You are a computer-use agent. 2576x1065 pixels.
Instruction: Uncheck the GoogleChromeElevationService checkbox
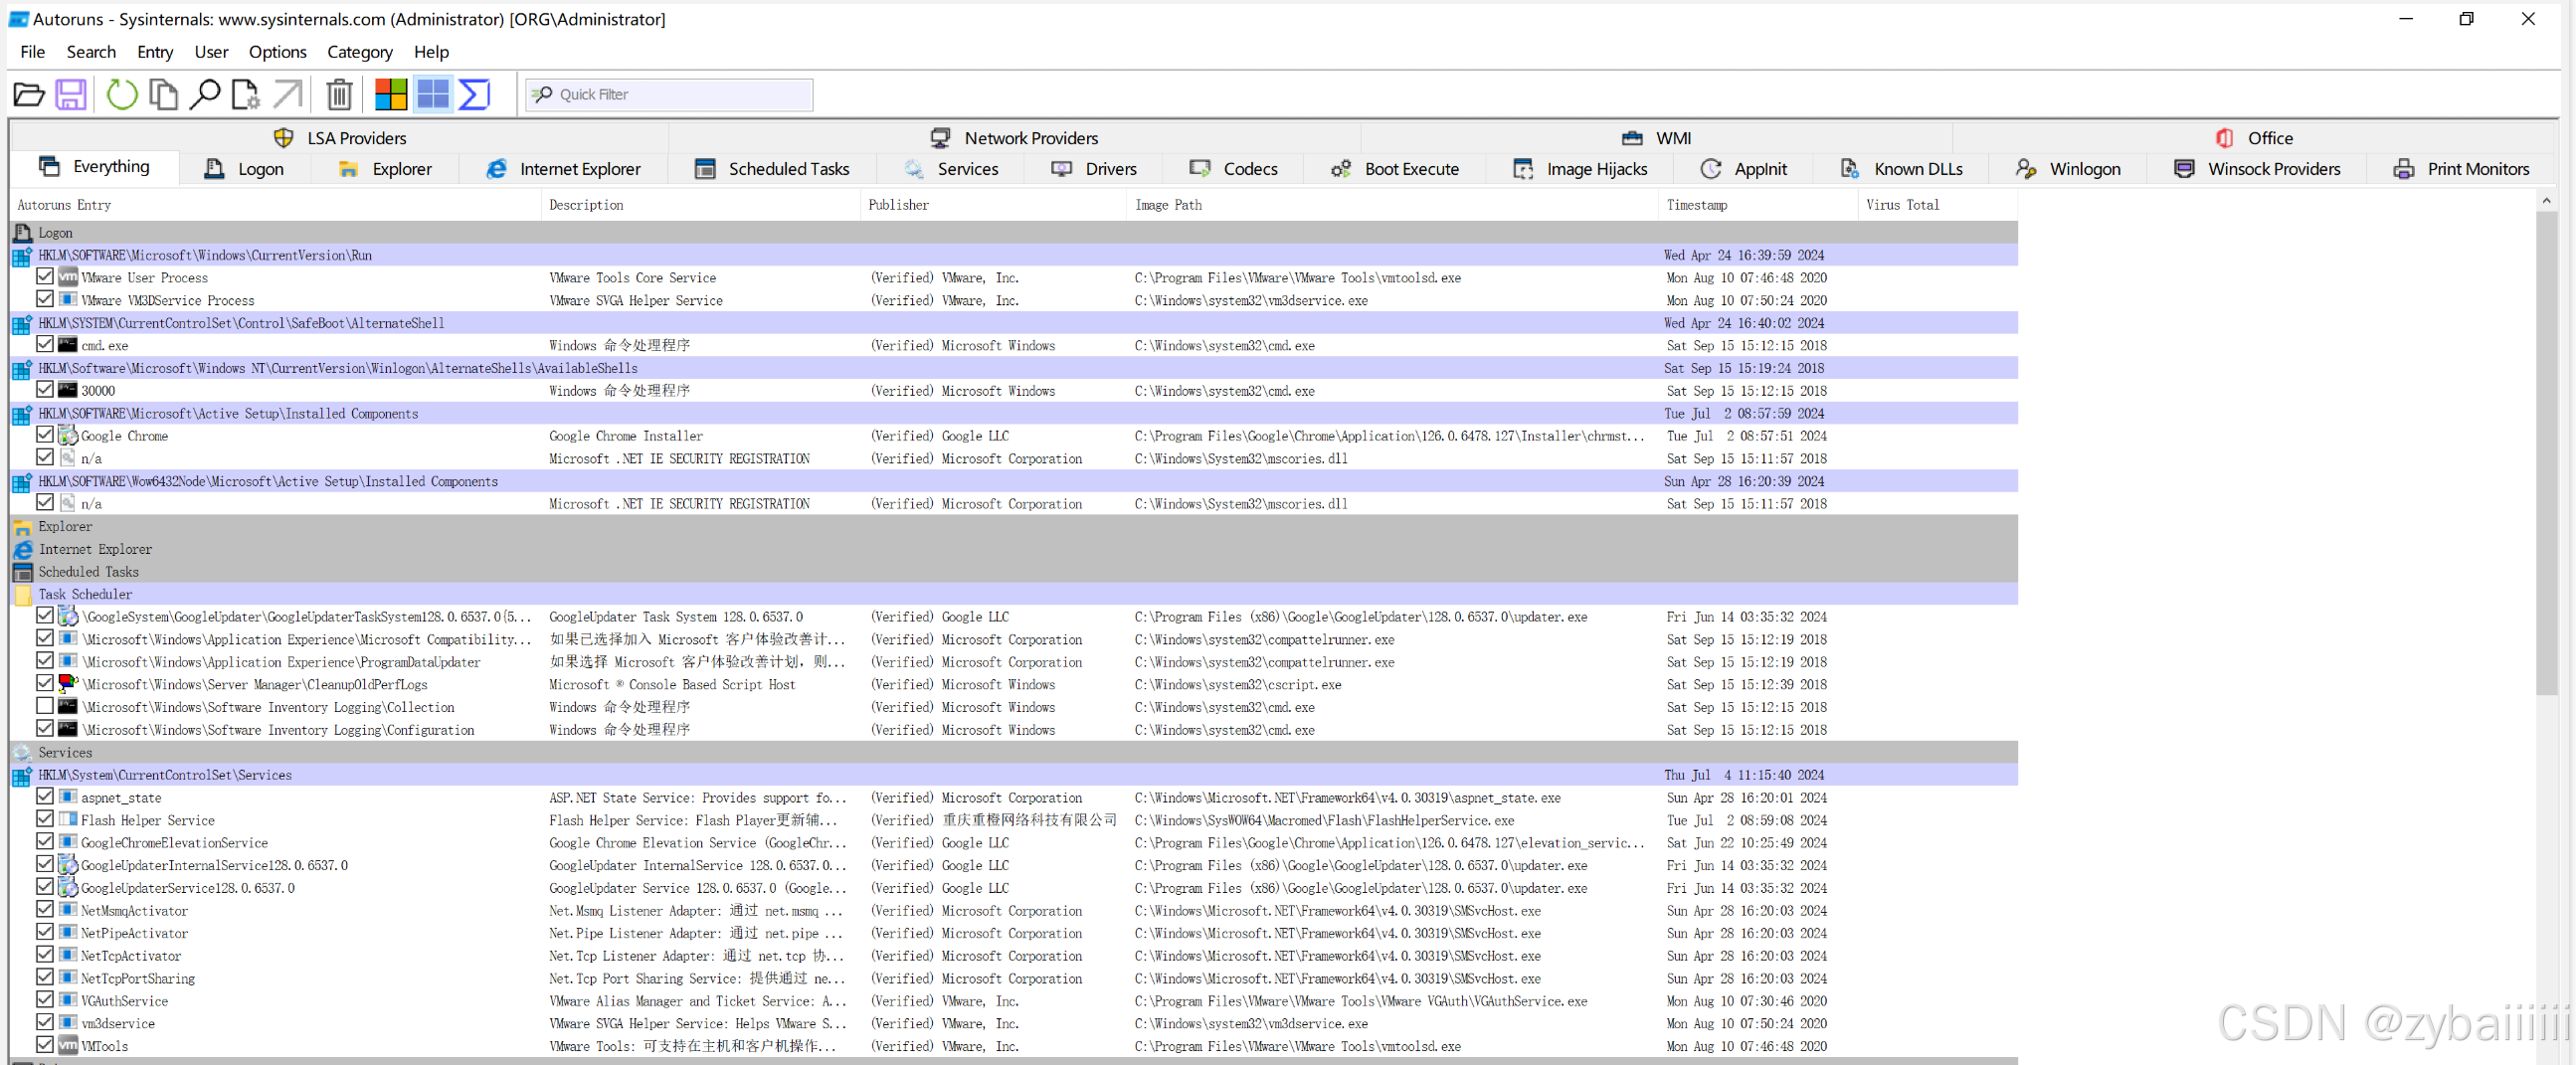(x=45, y=841)
